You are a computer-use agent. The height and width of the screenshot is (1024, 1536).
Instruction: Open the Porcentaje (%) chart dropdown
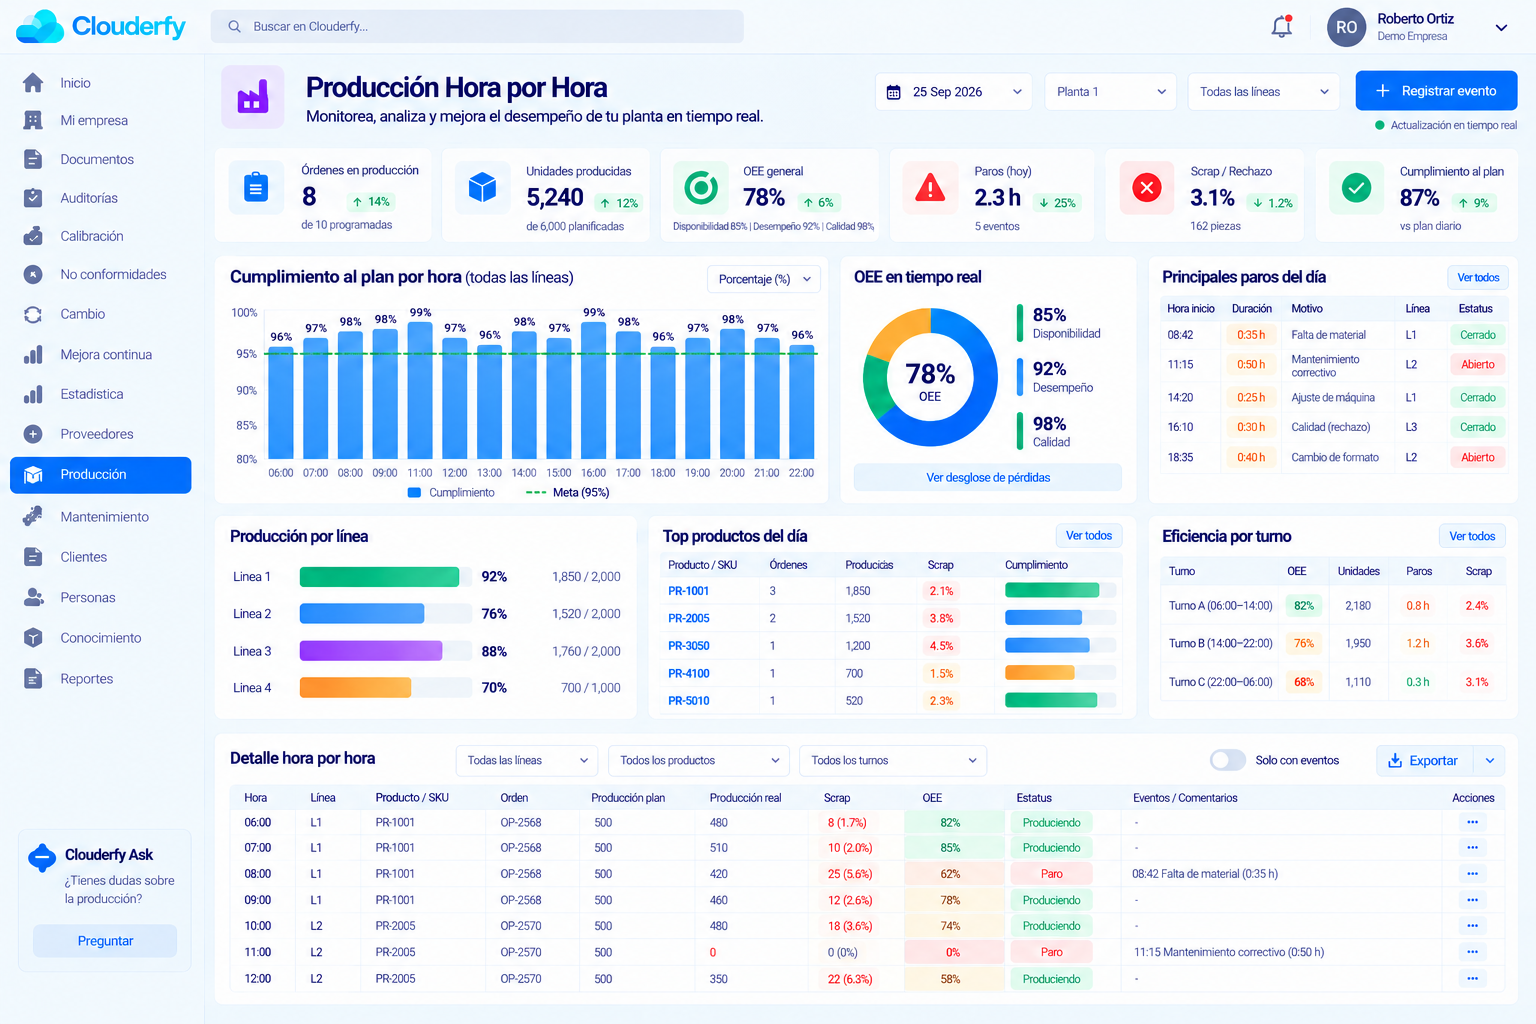(764, 279)
